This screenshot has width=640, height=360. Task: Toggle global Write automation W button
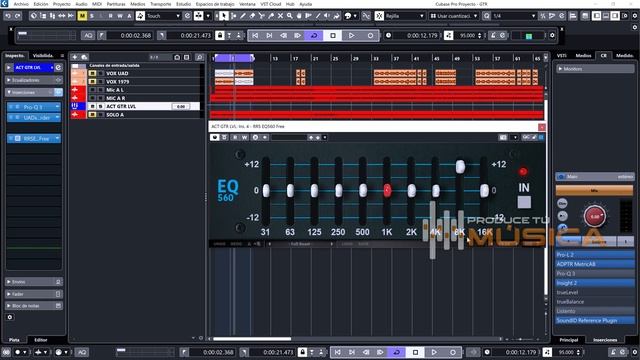tap(120, 16)
